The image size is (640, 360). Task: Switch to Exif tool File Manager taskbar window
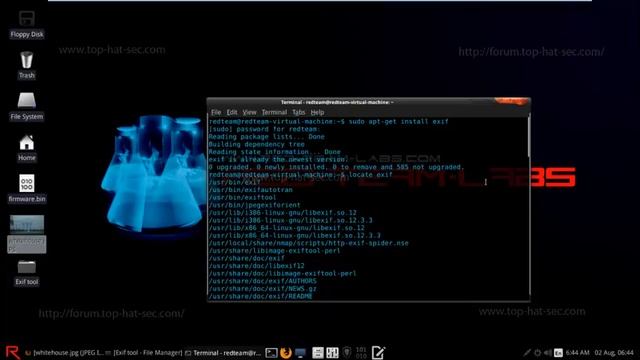(144, 353)
